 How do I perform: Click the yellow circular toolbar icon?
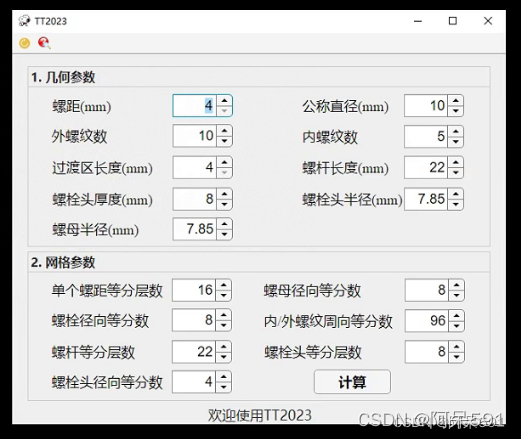24,43
